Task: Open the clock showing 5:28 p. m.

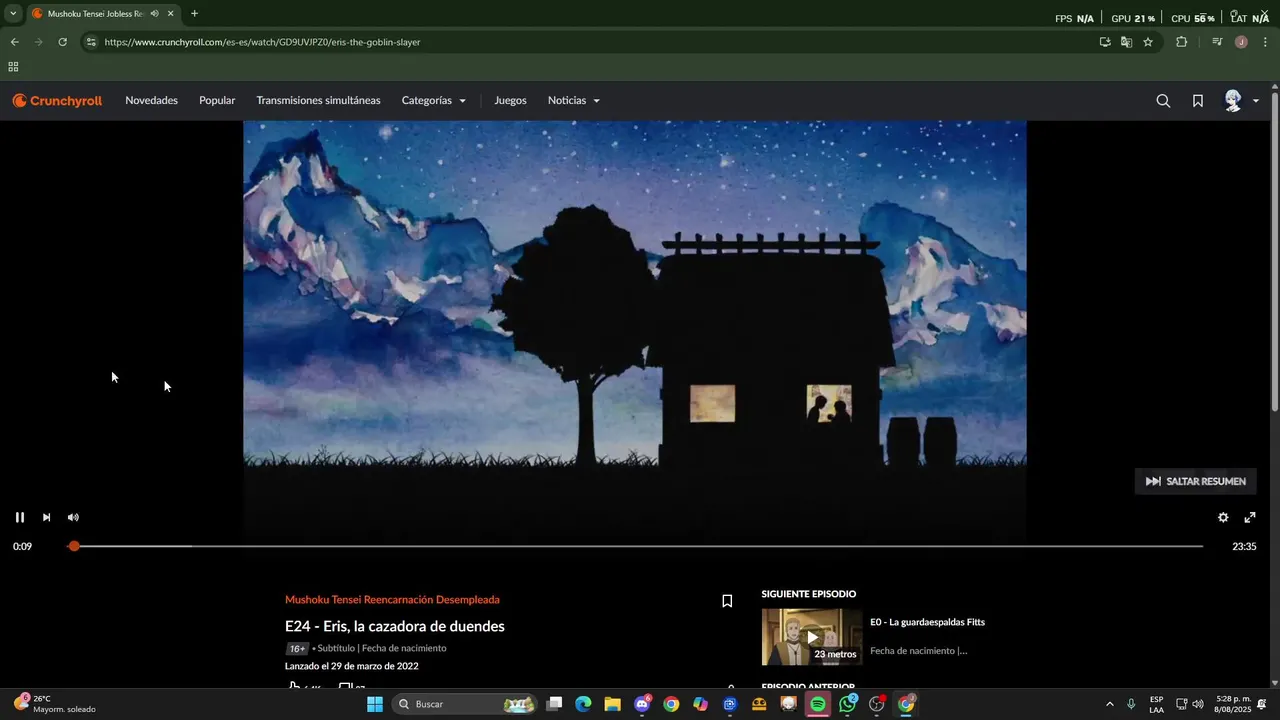Action: (1233, 704)
